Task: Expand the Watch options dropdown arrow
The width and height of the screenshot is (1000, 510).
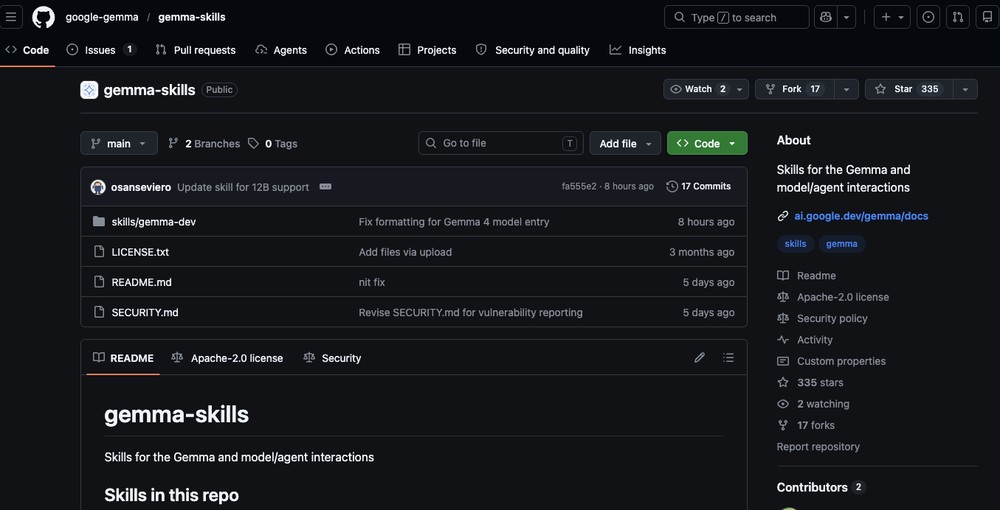Action: [740, 89]
